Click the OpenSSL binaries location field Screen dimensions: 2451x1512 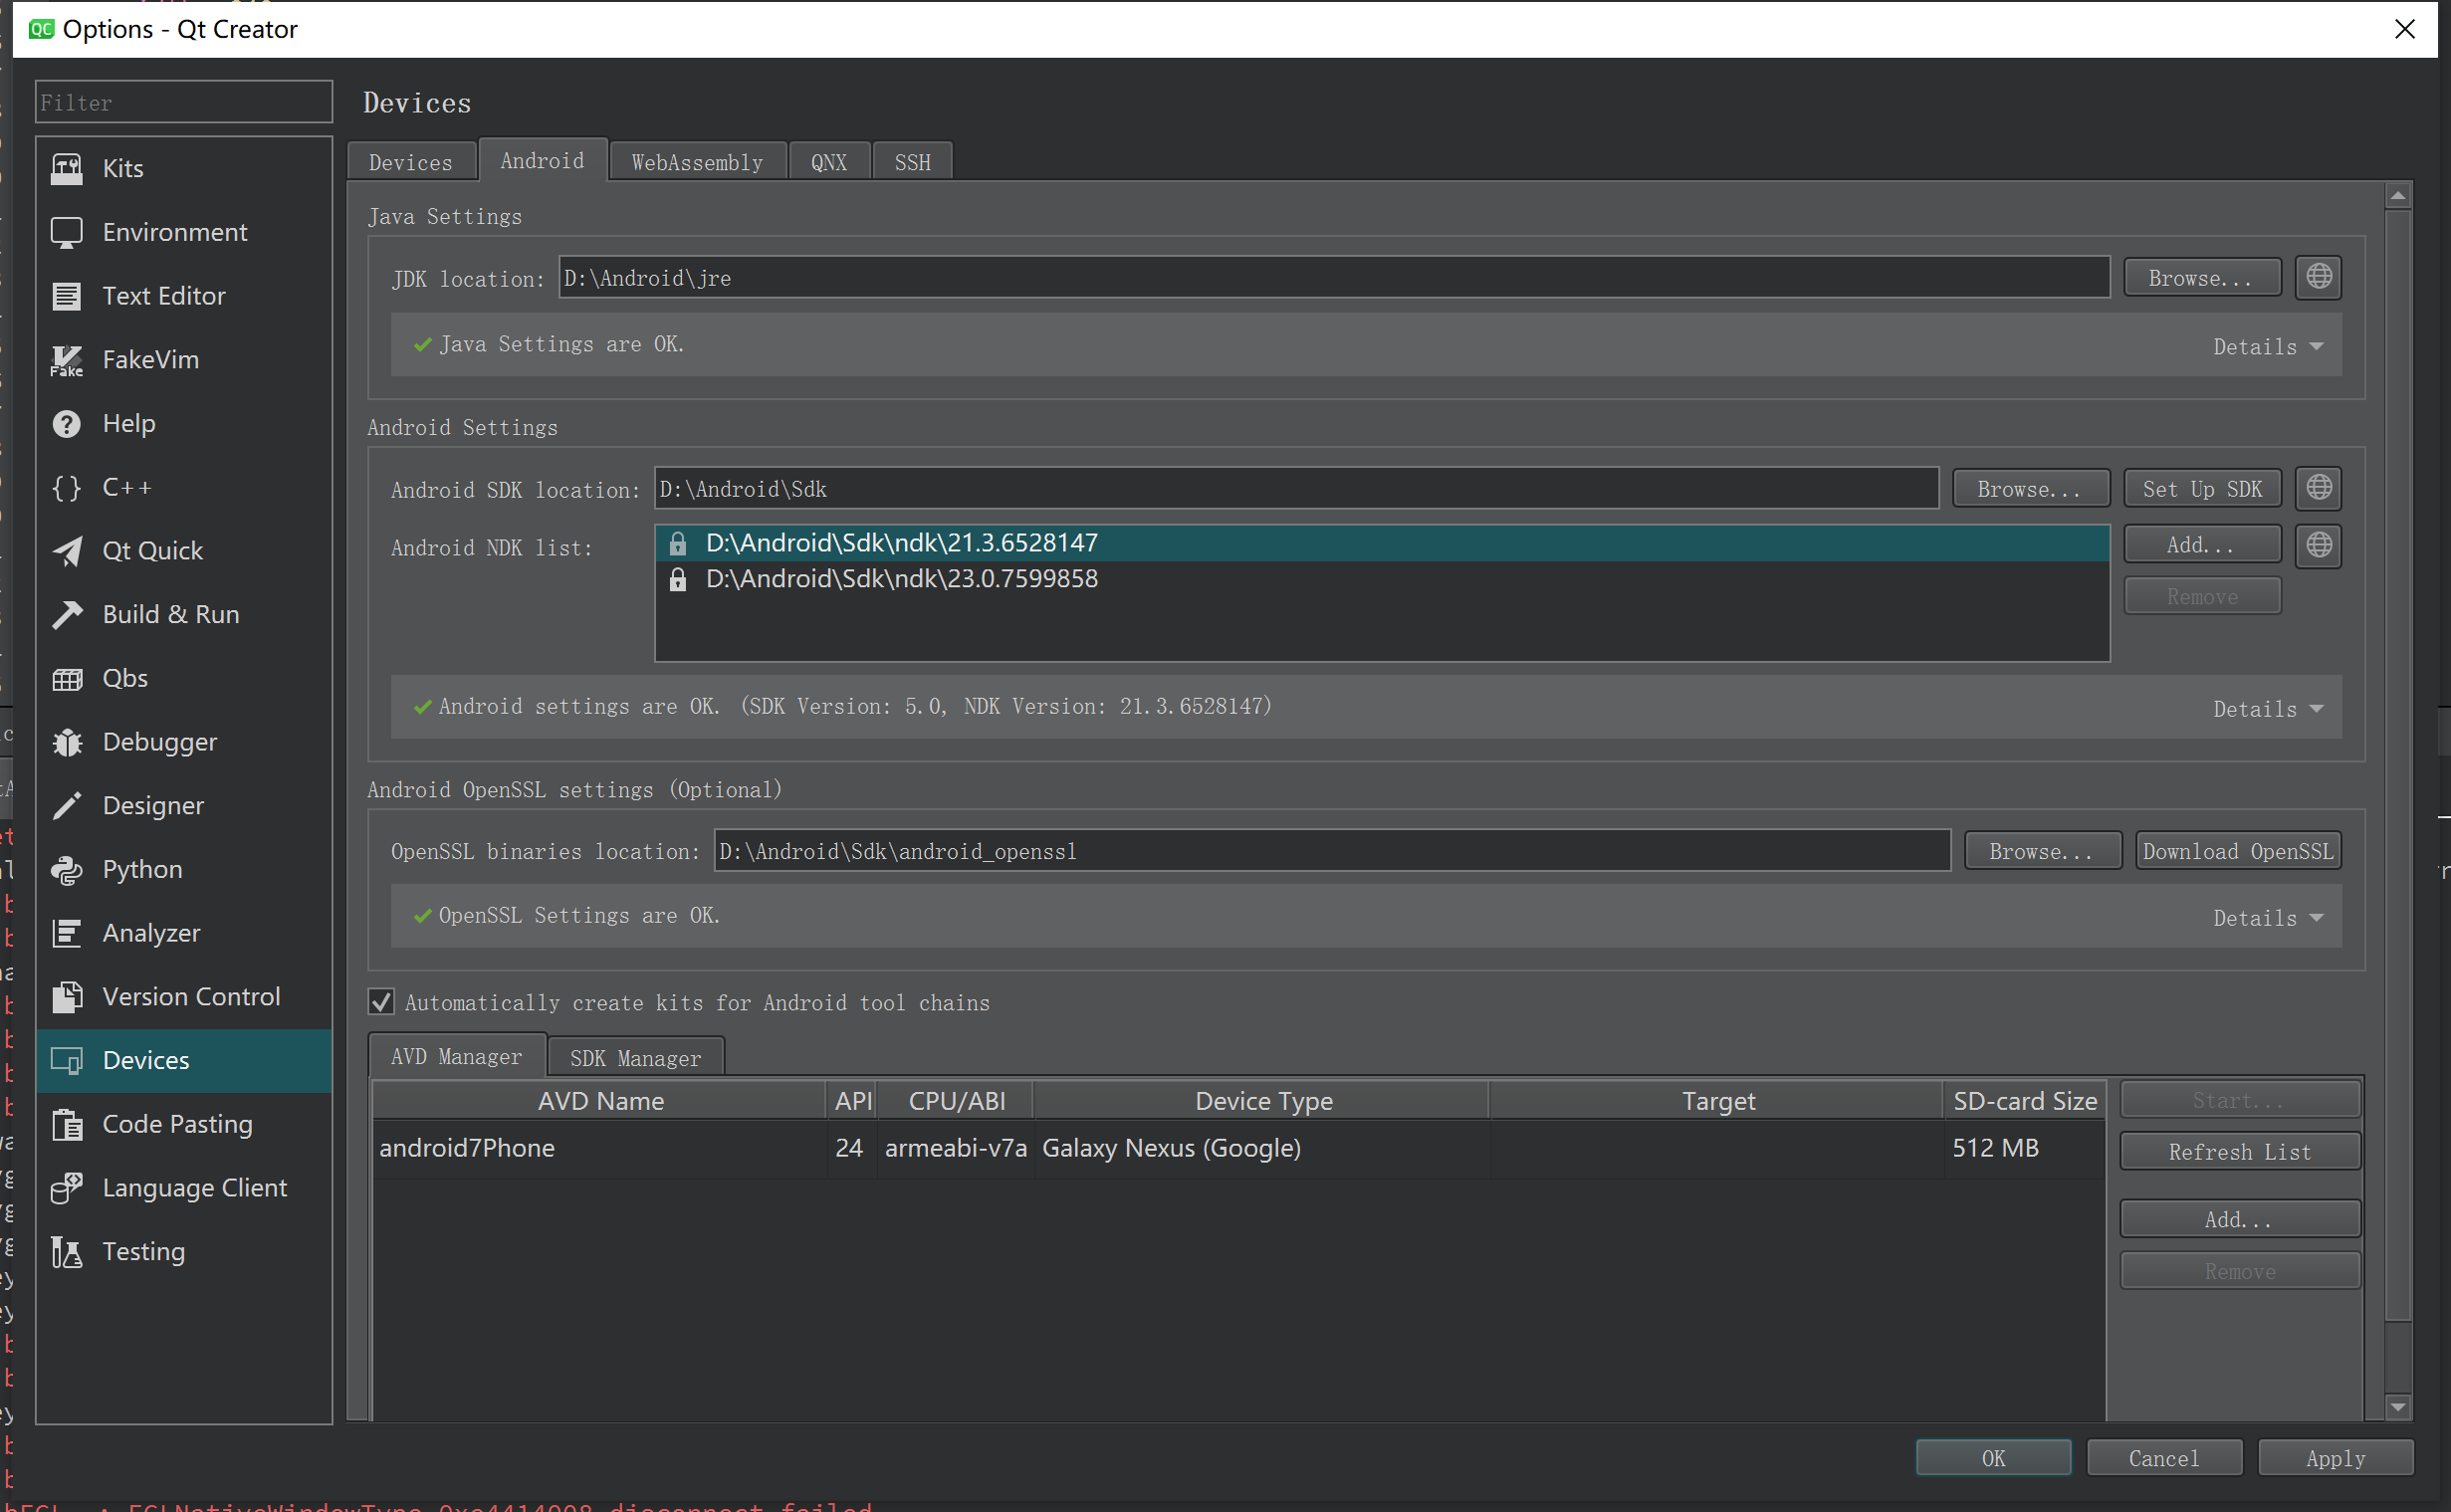pos(1332,850)
